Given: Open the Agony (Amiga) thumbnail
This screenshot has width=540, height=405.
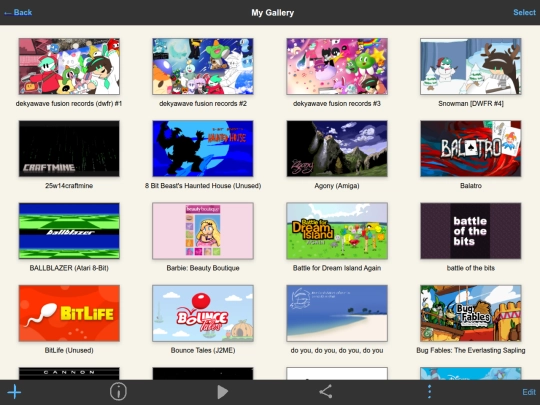Looking at the screenshot, I should pyautogui.click(x=337, y=149).
